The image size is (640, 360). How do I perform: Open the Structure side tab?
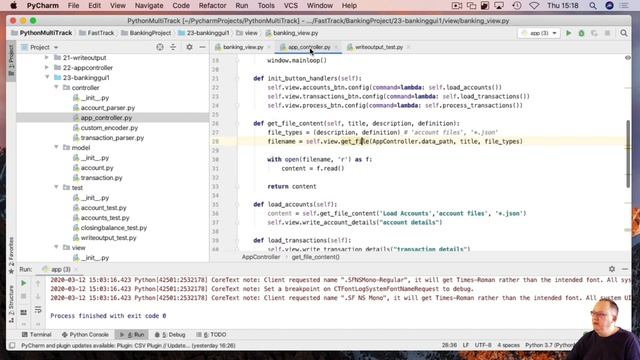11,304
